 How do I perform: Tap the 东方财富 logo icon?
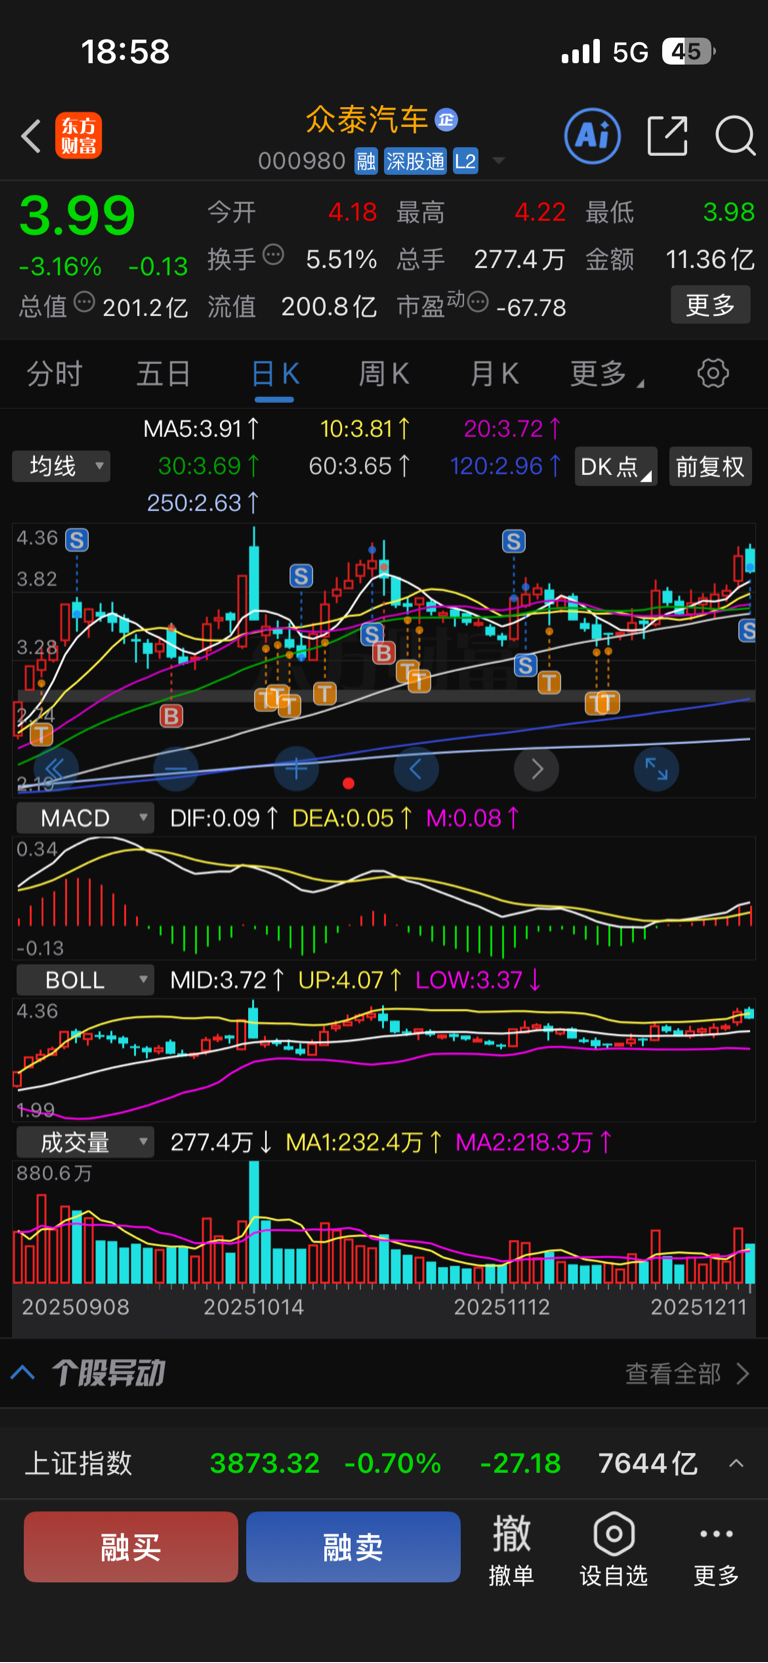click(x=79, y=136)
